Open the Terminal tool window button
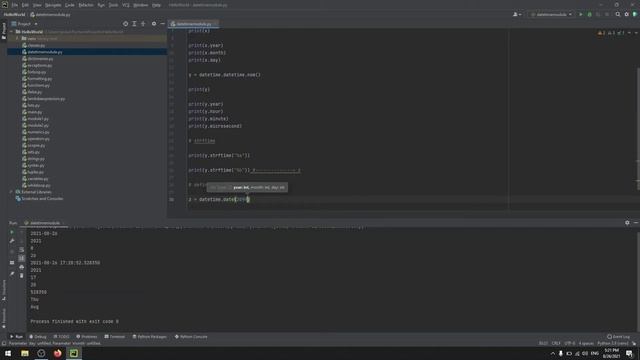Image resolution: width=640 pixels, height=360 pixels. point(115,337)
